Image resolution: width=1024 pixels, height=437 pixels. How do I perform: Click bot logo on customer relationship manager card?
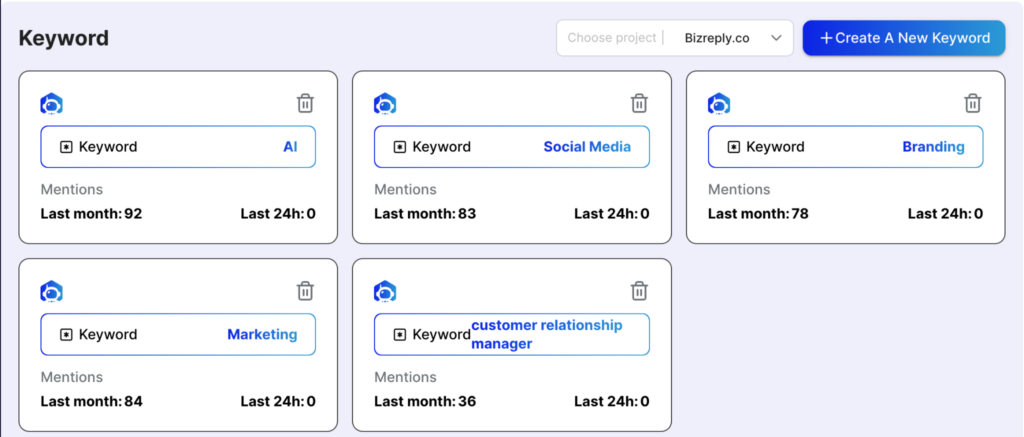[385, 292]
